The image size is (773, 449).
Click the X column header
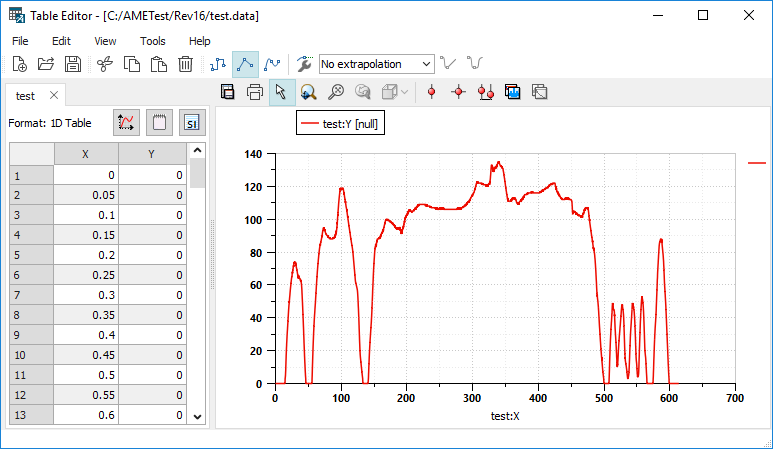85,153
